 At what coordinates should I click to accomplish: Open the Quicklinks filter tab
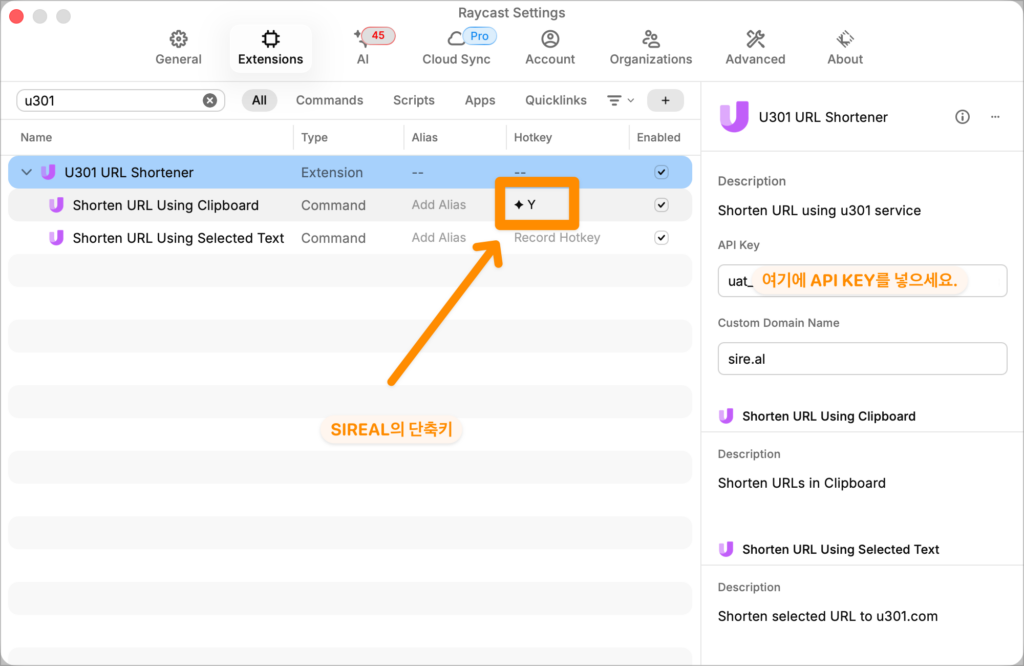[x=556, y=100]
